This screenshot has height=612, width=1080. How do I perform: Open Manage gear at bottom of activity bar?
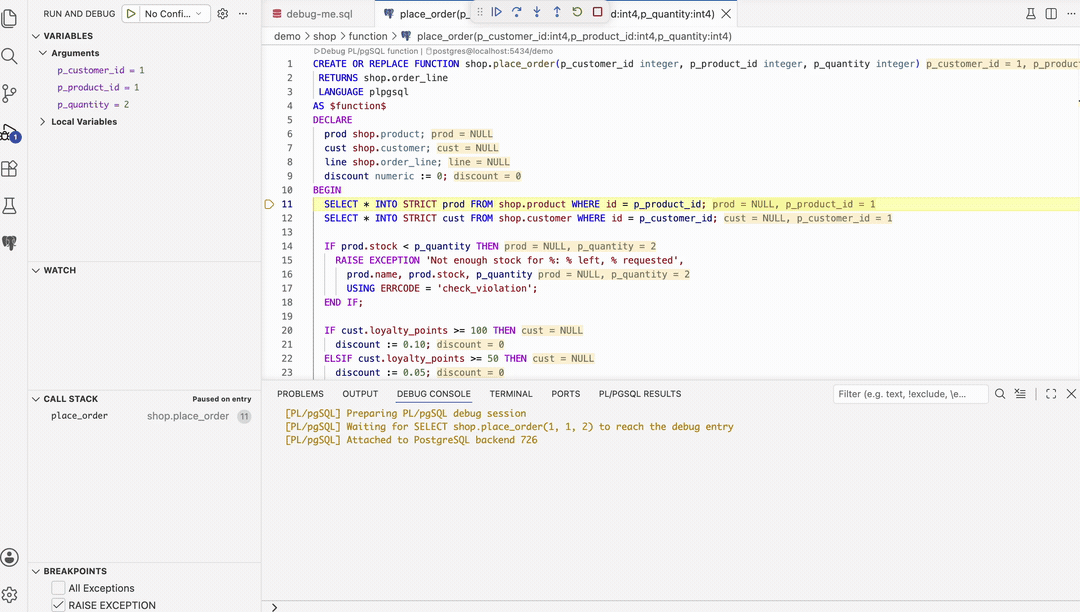[x=10, y=594]
